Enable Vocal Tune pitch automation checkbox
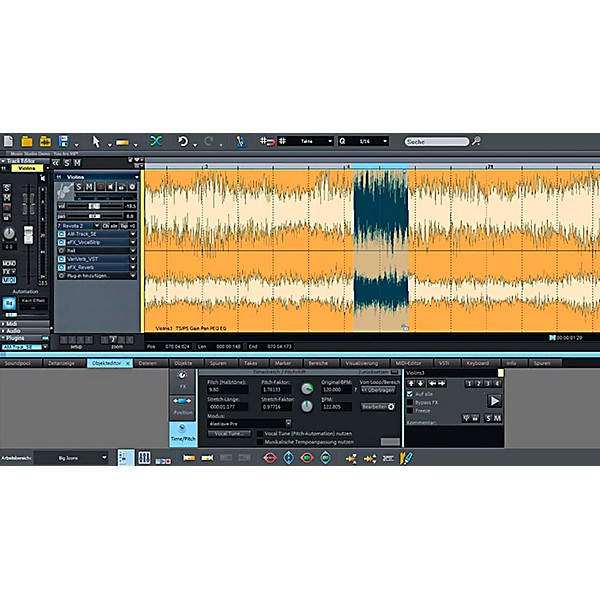 [x=260, y=434]
